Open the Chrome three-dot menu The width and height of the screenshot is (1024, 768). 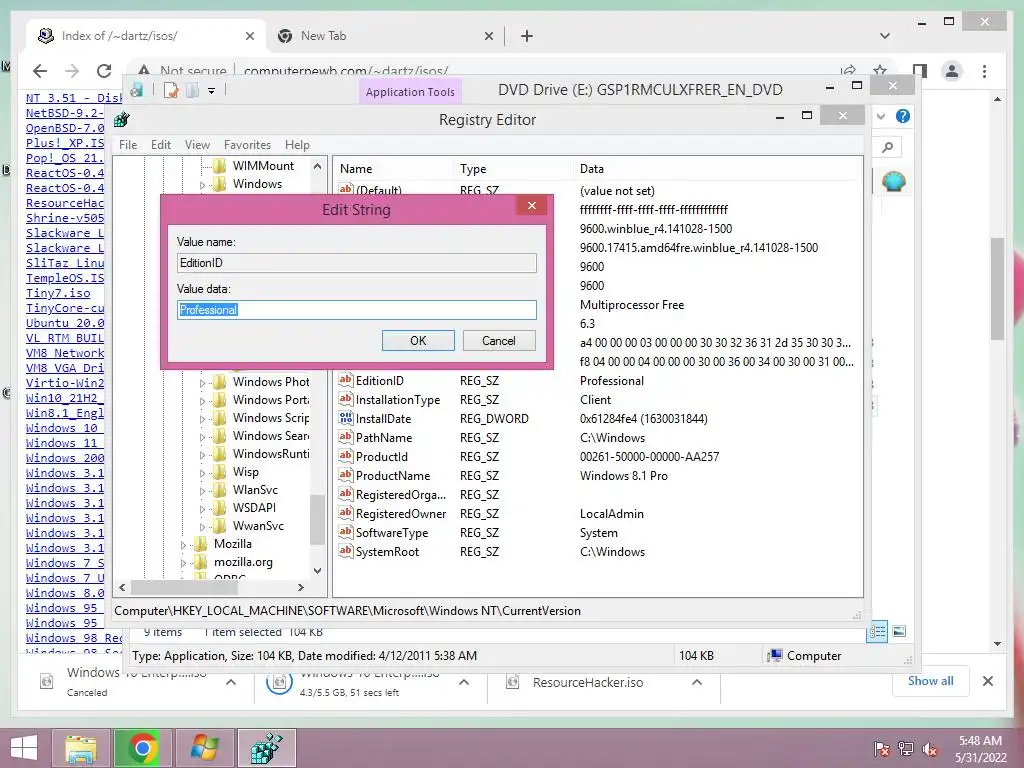[x=984, y=71]
